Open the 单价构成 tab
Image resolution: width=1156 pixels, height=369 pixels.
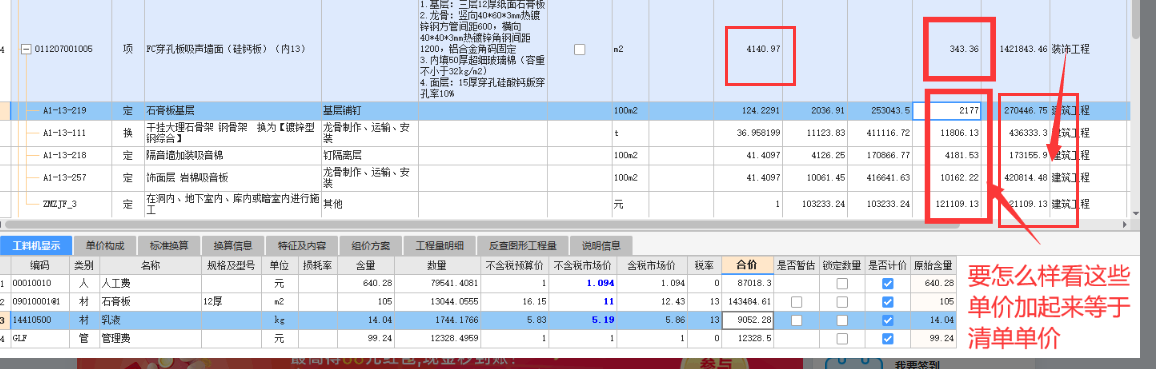click(105, 245)
